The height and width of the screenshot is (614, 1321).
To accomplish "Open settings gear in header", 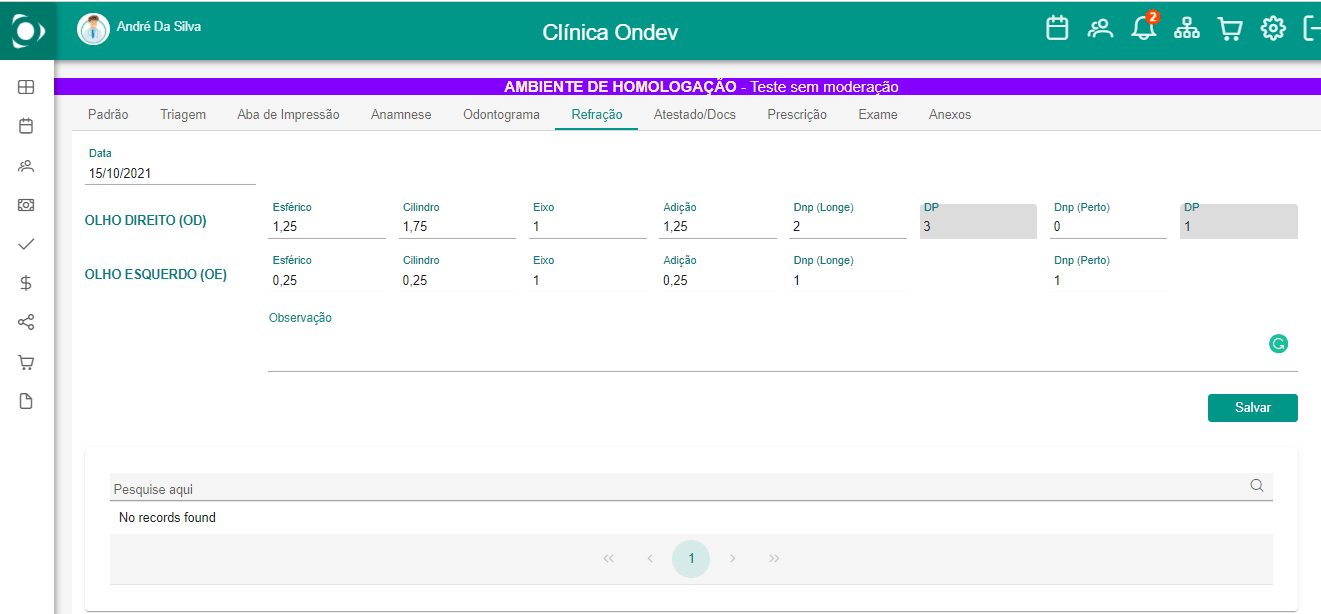I will tap(1272, 28).
